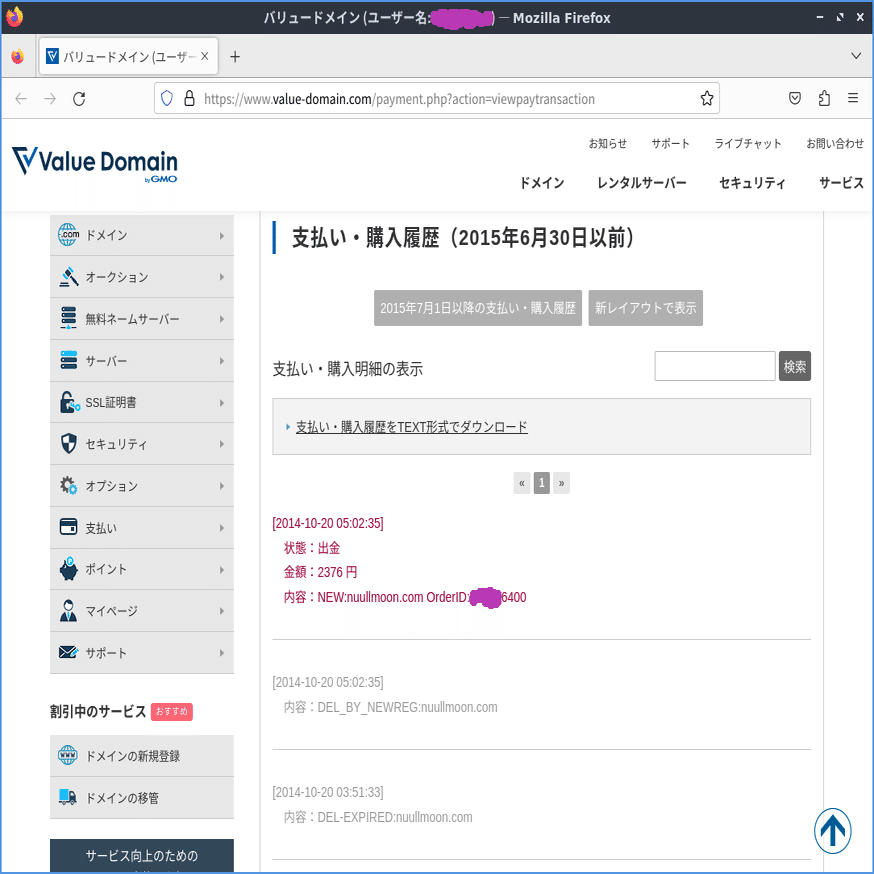This screenshot has width=874, height=874.
Task: Click the browser URL address bar
Action: 436,99
